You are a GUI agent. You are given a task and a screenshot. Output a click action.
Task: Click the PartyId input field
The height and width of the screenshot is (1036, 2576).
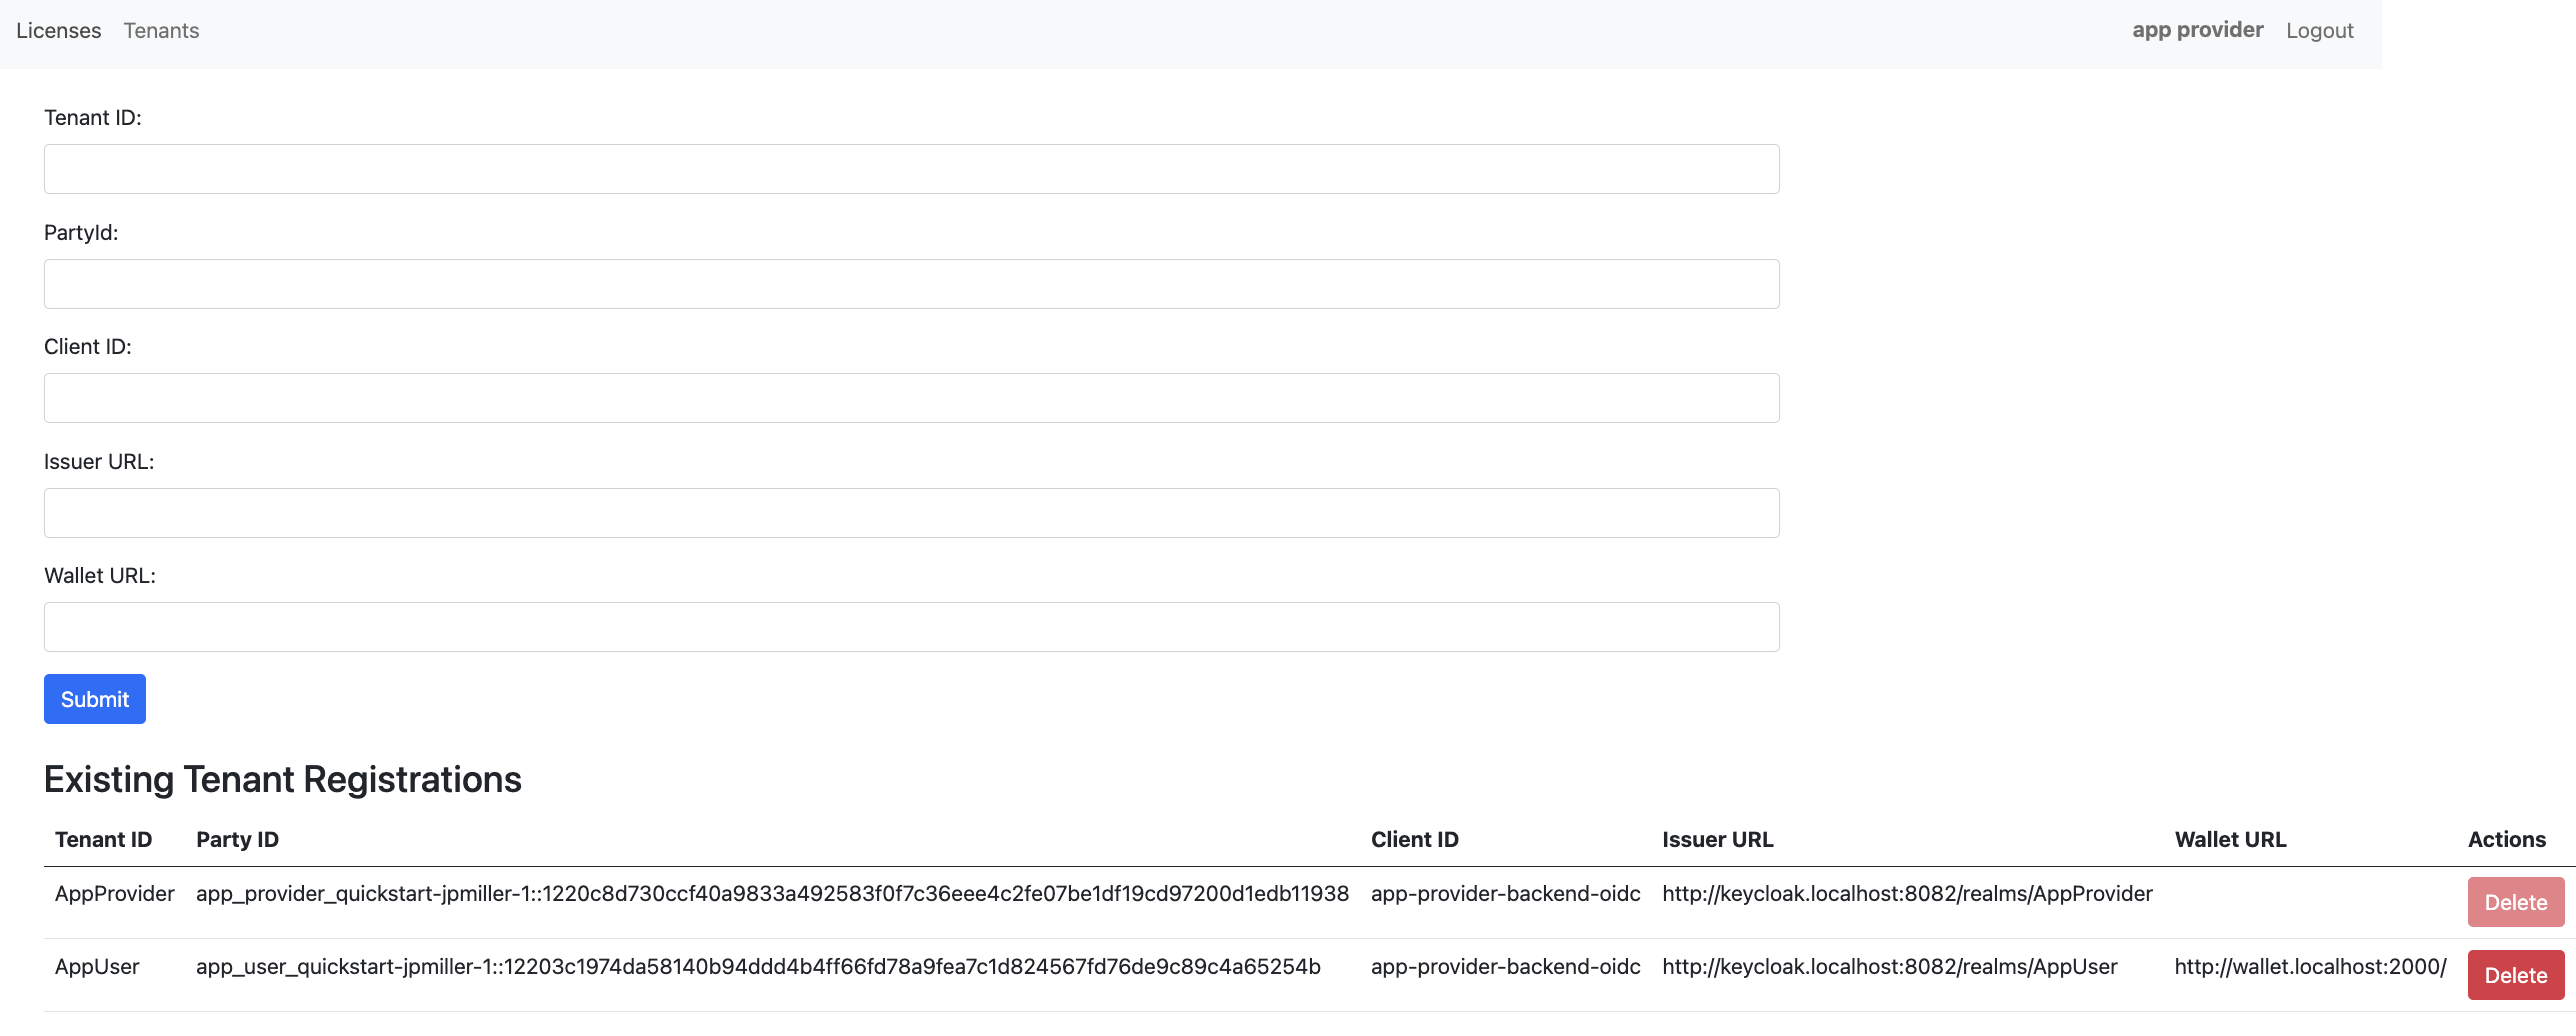click(910, 283)
